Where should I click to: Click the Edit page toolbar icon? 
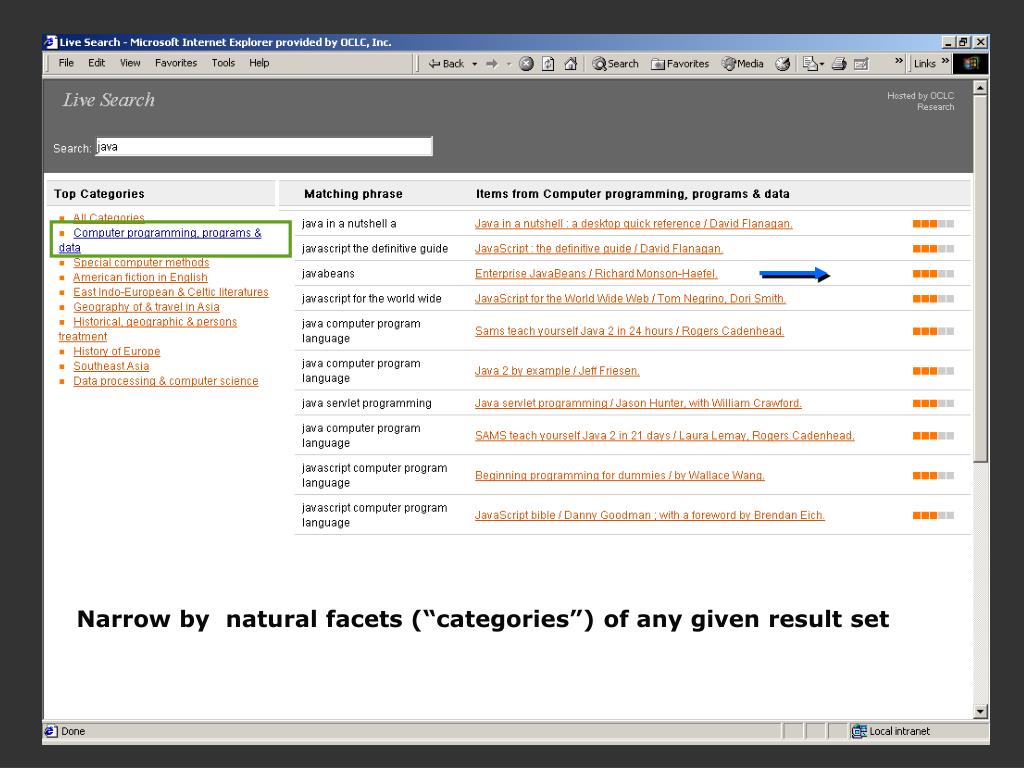point(862,63)
